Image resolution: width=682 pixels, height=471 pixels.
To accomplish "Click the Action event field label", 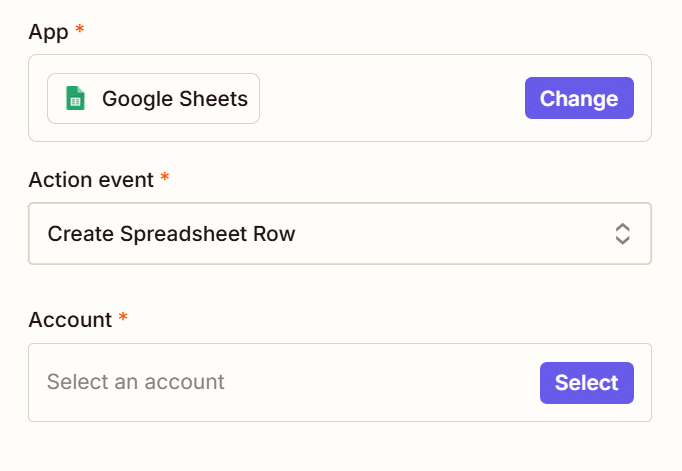I will [91, 180].
